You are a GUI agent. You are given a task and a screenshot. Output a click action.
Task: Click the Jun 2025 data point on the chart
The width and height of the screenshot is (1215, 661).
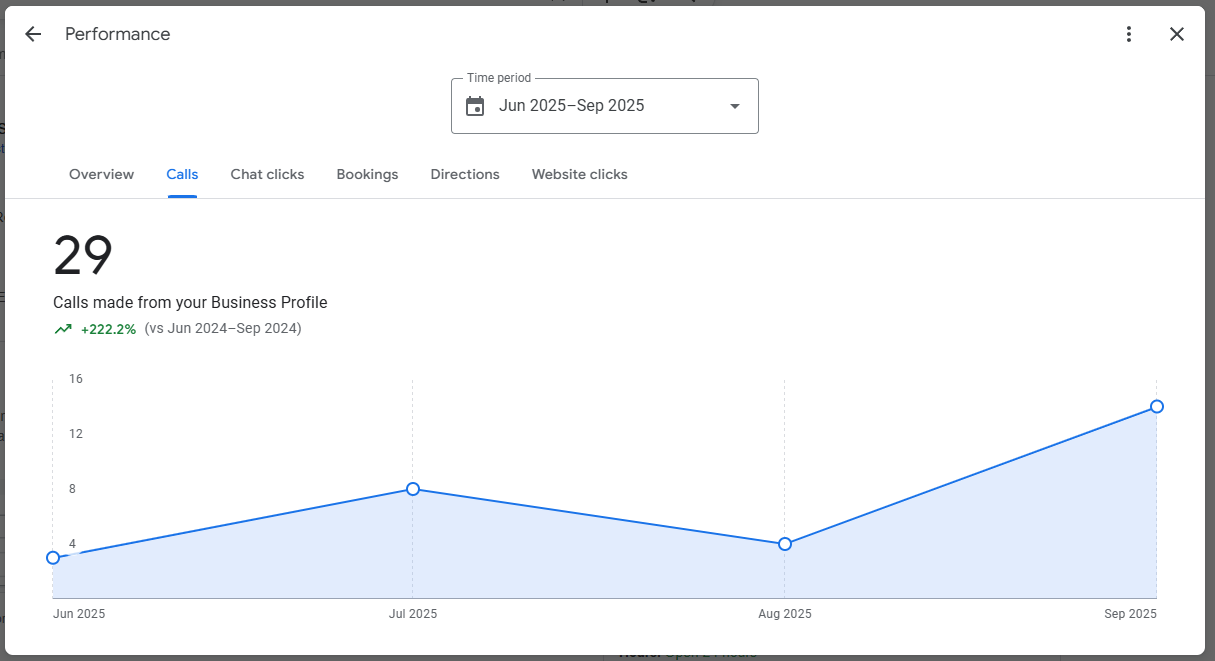coord(53,558)
